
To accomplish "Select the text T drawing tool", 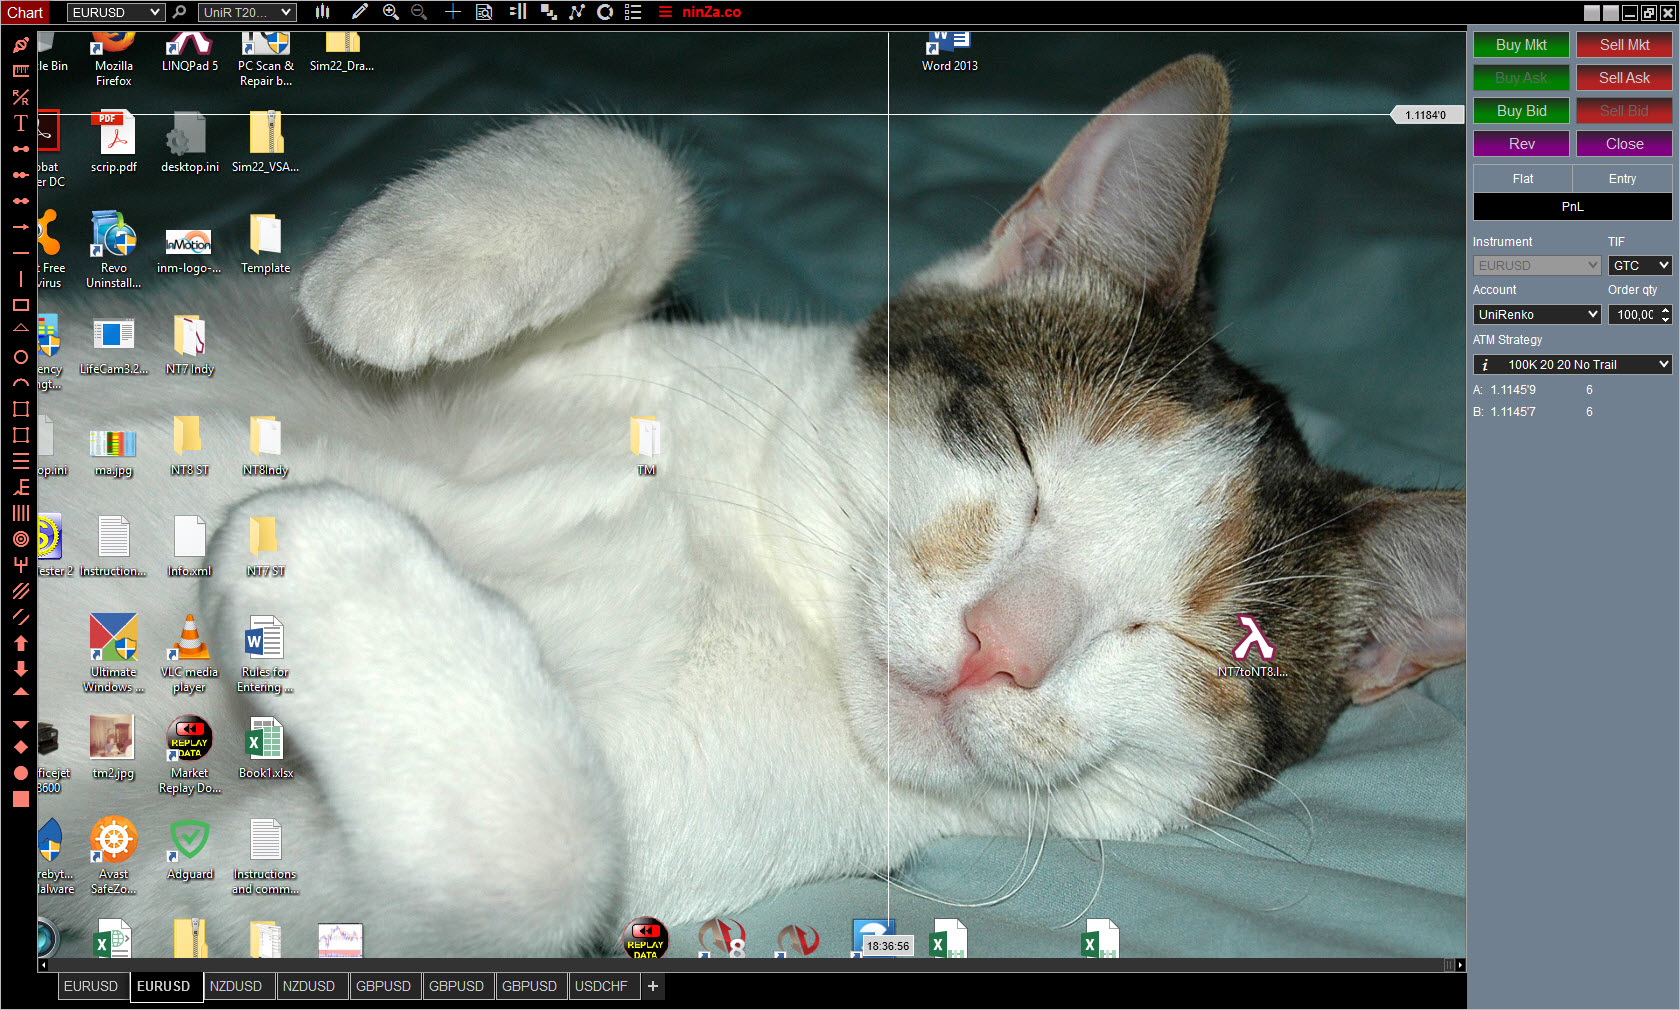I will 20,123.
